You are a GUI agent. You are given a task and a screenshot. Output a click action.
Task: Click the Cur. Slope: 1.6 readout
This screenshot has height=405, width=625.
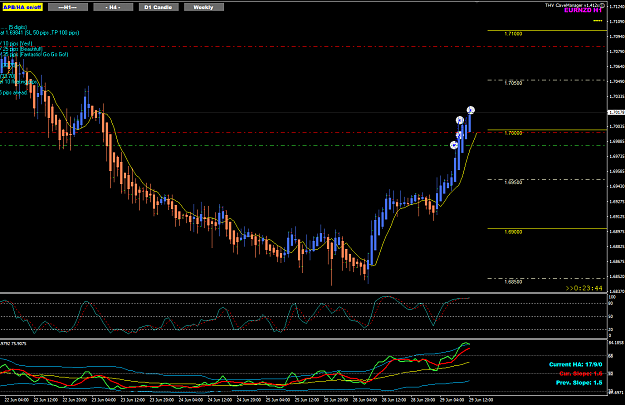(580, 374)
